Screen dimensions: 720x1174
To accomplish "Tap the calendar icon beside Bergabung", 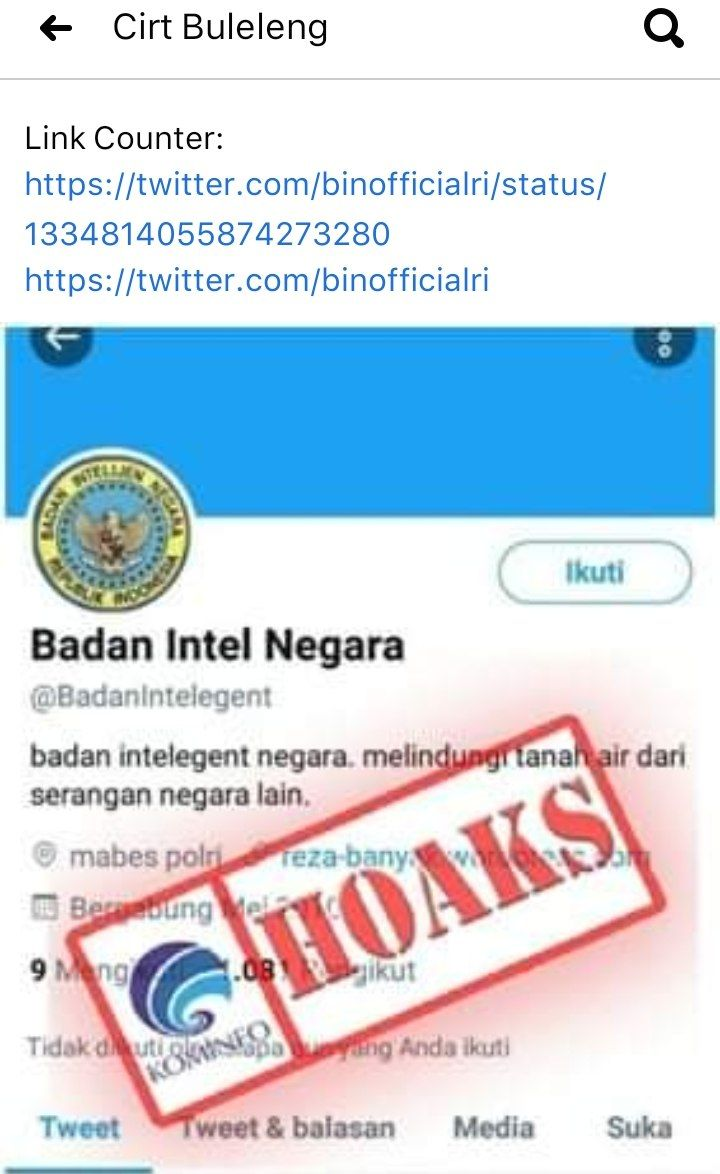I will (45, 907).
